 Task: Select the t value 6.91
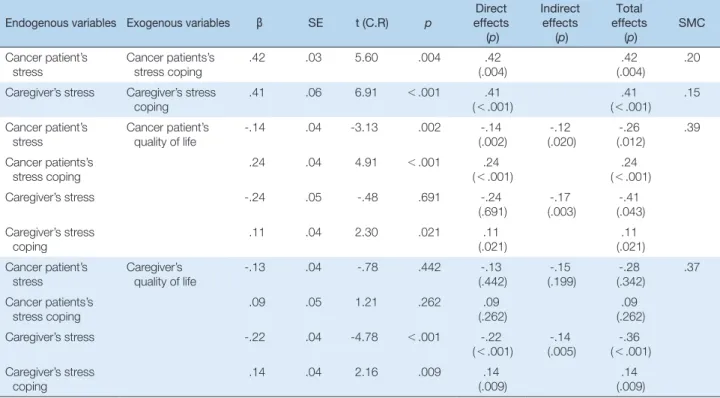pos(366,92)
